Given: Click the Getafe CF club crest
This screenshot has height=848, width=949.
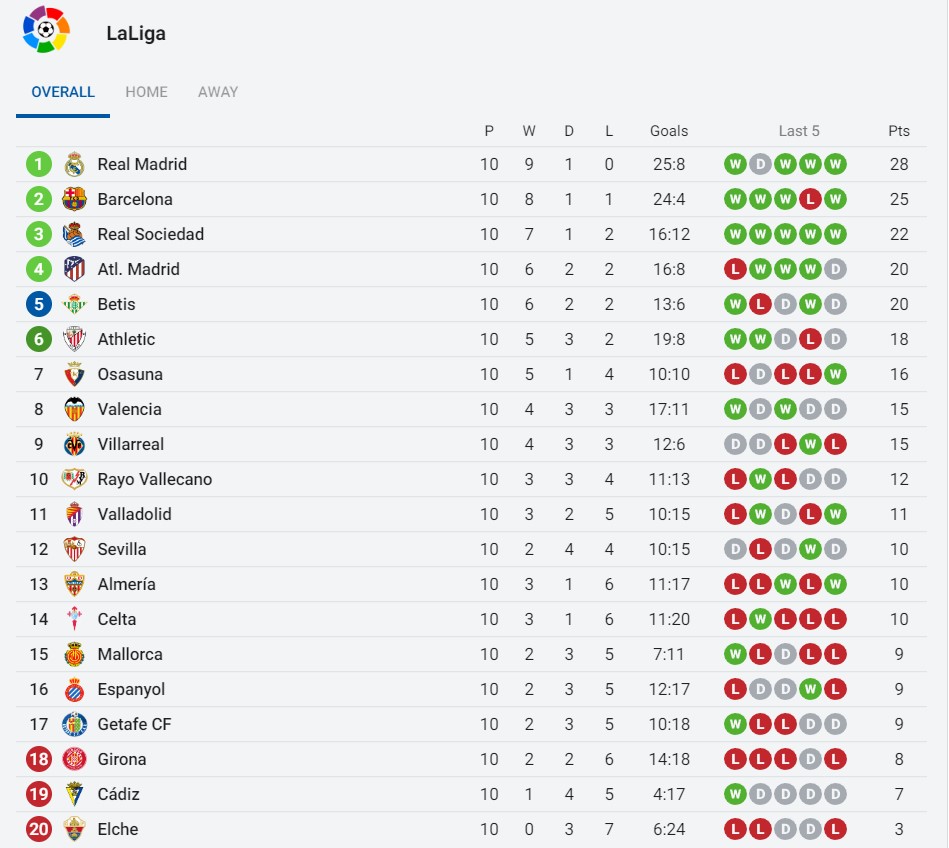Looking at the screenshot, I should pos(74,724).
